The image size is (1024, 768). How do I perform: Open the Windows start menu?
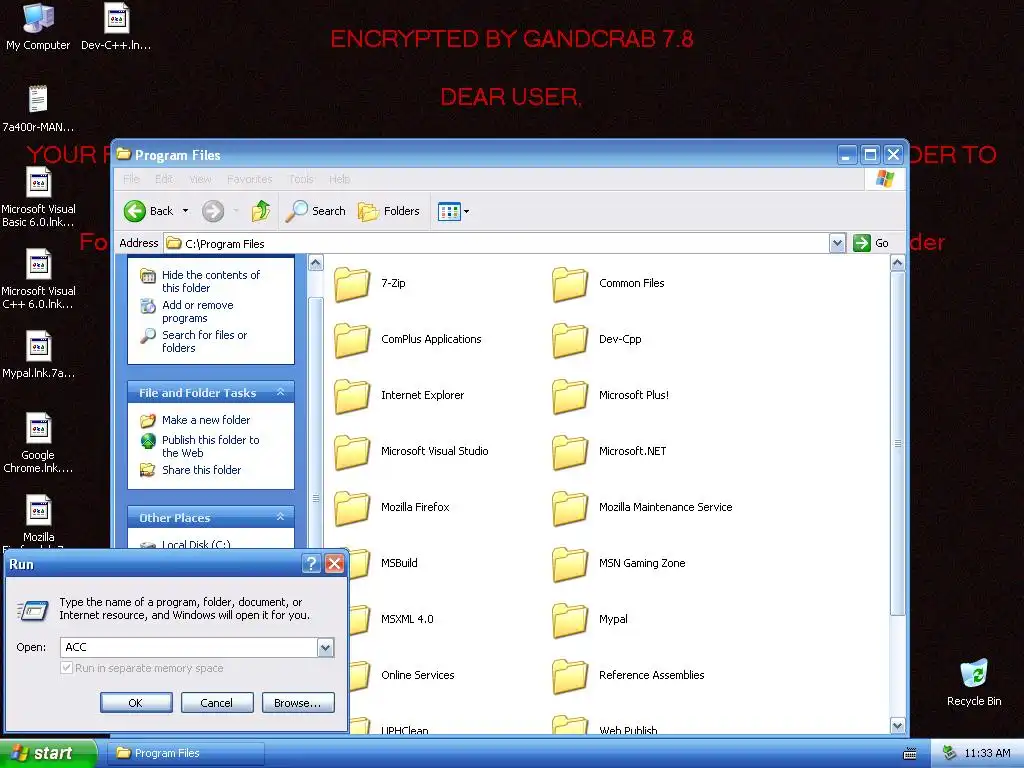coord(48,753)
